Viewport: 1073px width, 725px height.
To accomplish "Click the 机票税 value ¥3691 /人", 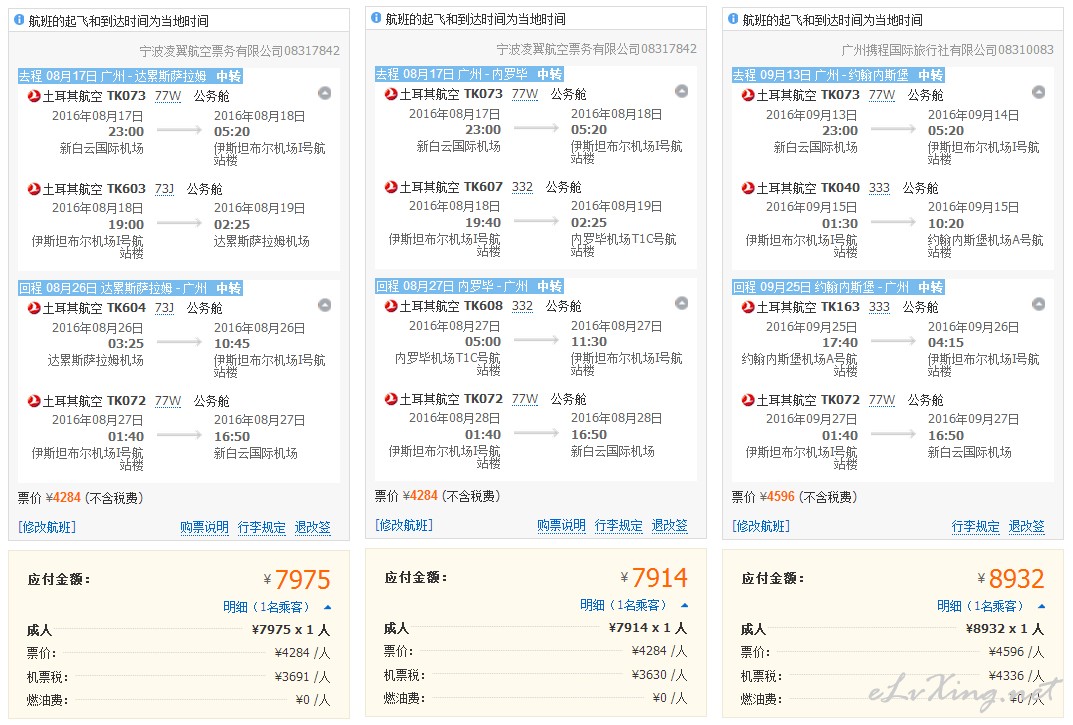I will 302,676.
